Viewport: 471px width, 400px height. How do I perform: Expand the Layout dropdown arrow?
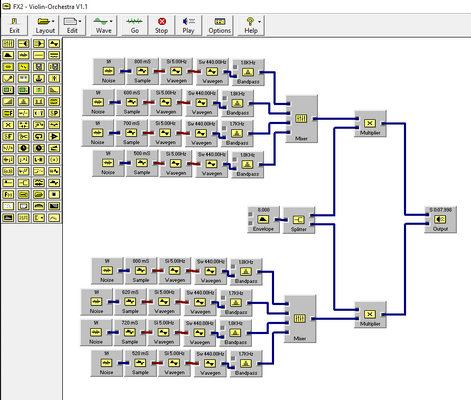point(53,22)
